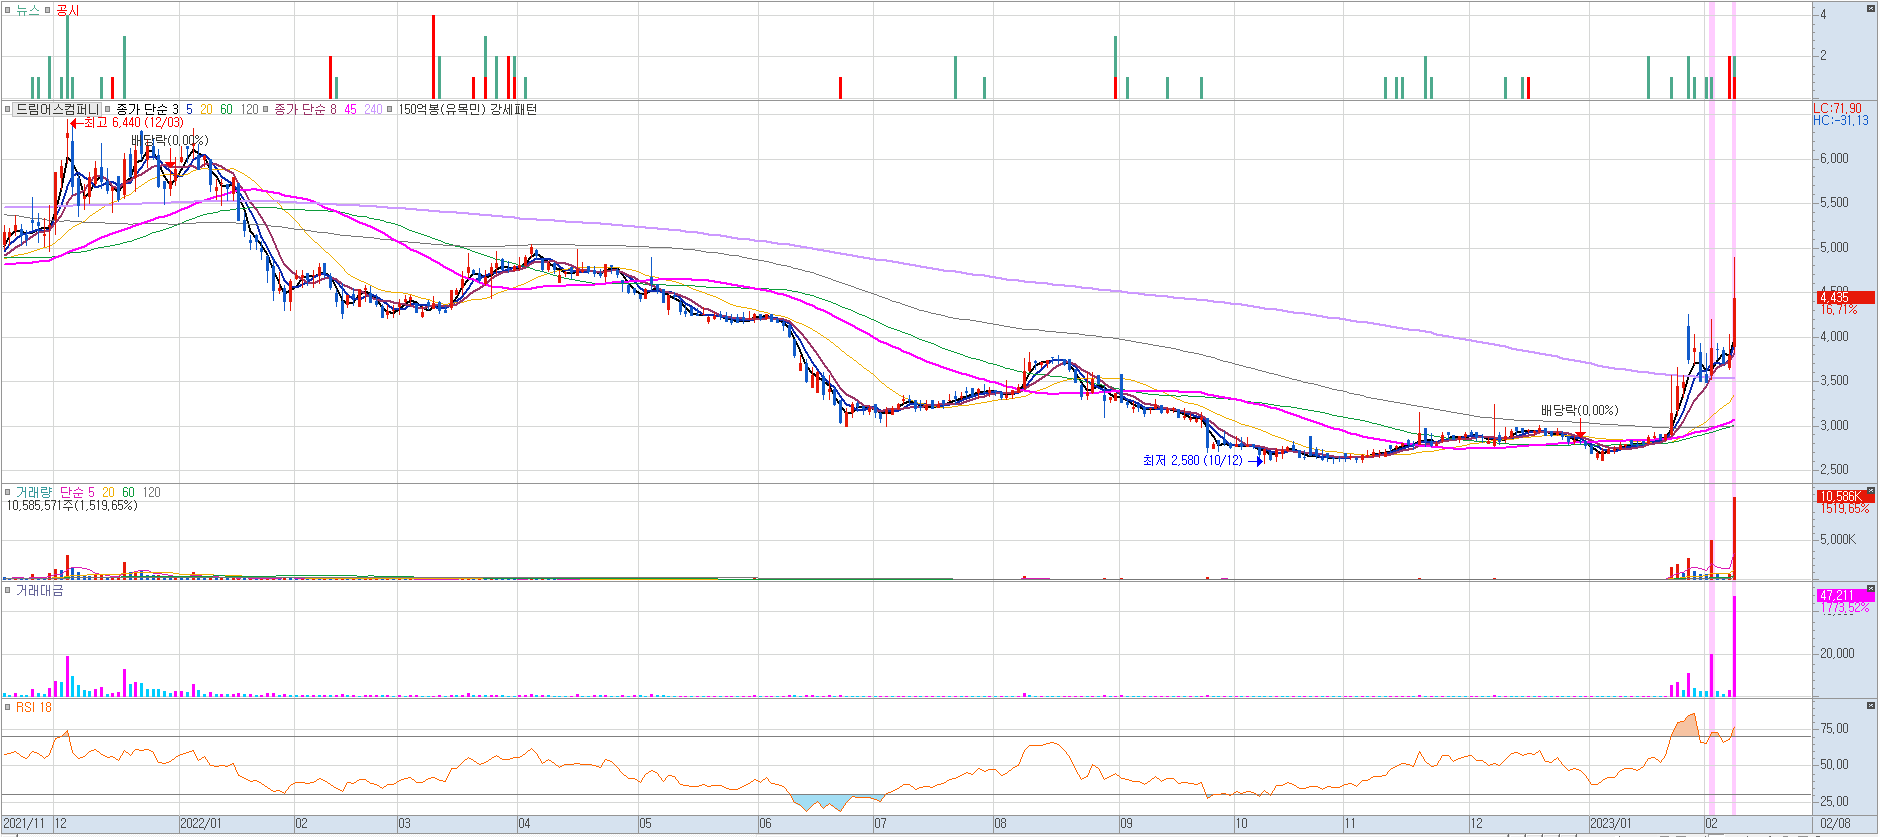Toggle the 뉴스 series marker square
This screenshot has height=837, width=1880.
click(7, 10)
